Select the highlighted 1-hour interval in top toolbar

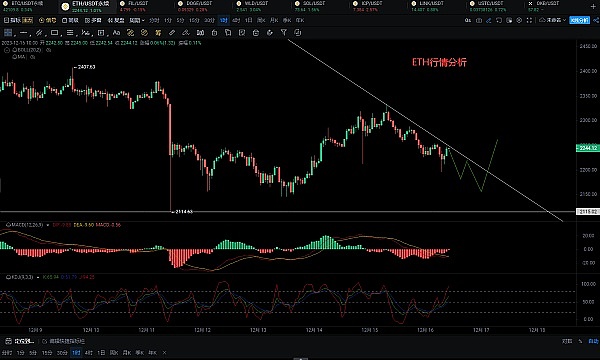tap(224, 20)
